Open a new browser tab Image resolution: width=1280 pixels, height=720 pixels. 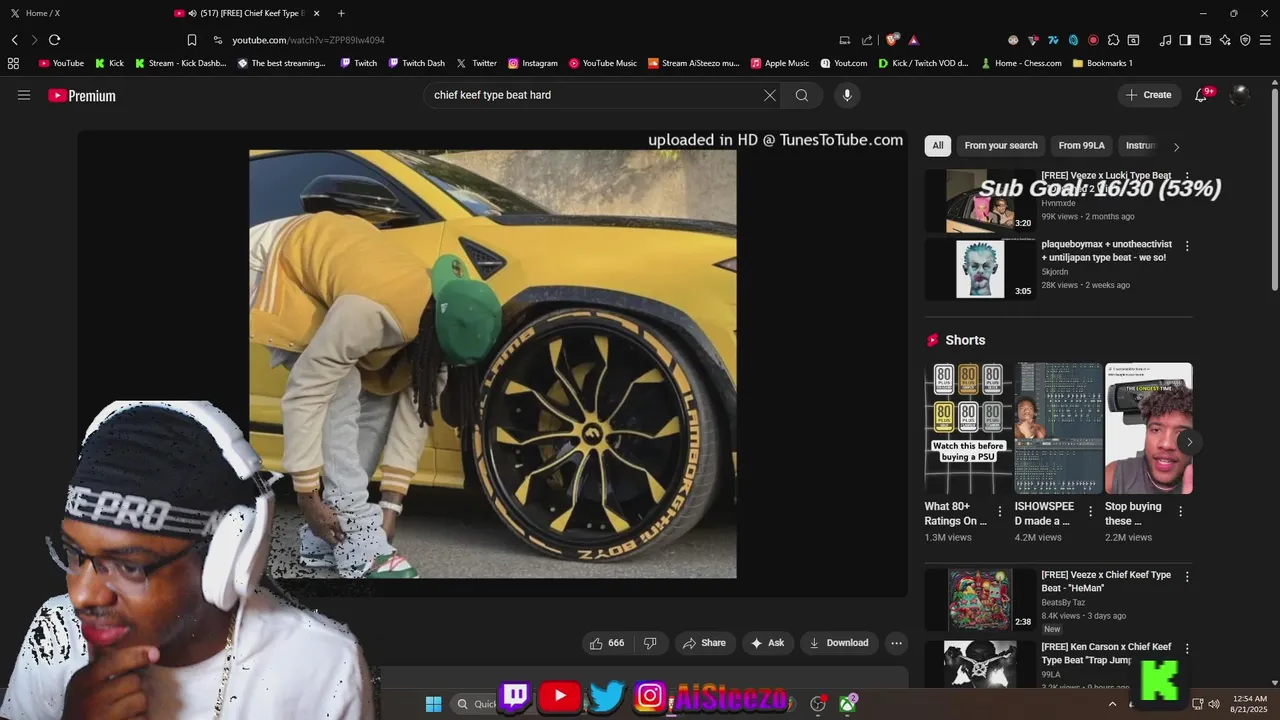341,13
